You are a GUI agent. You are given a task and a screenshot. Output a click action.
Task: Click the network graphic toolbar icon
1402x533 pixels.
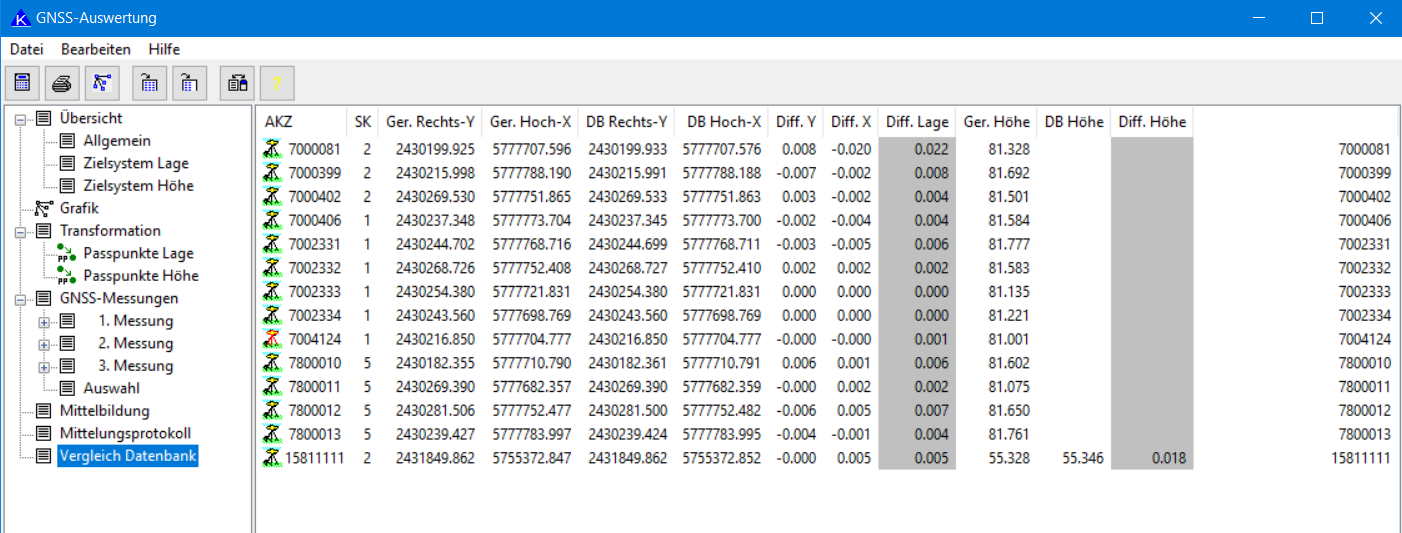tap(102, 83)
